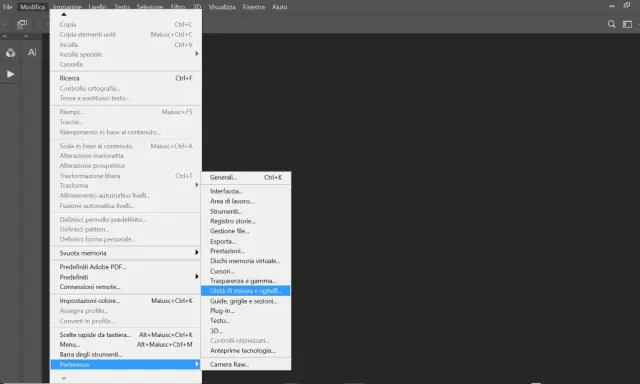The height and width of the screenshot is (384, 640).
Task: Open the Aiuto menu
Action: 280,7
